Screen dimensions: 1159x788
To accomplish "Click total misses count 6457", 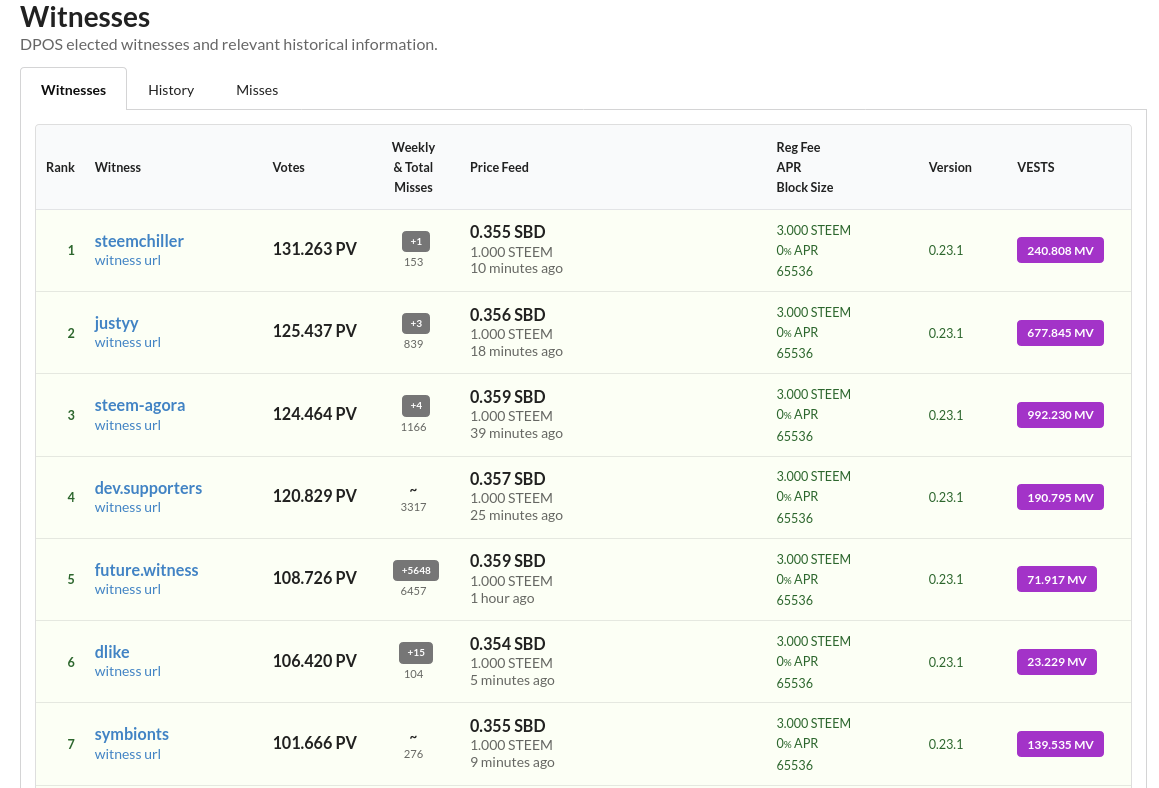I will click(413, 591).
